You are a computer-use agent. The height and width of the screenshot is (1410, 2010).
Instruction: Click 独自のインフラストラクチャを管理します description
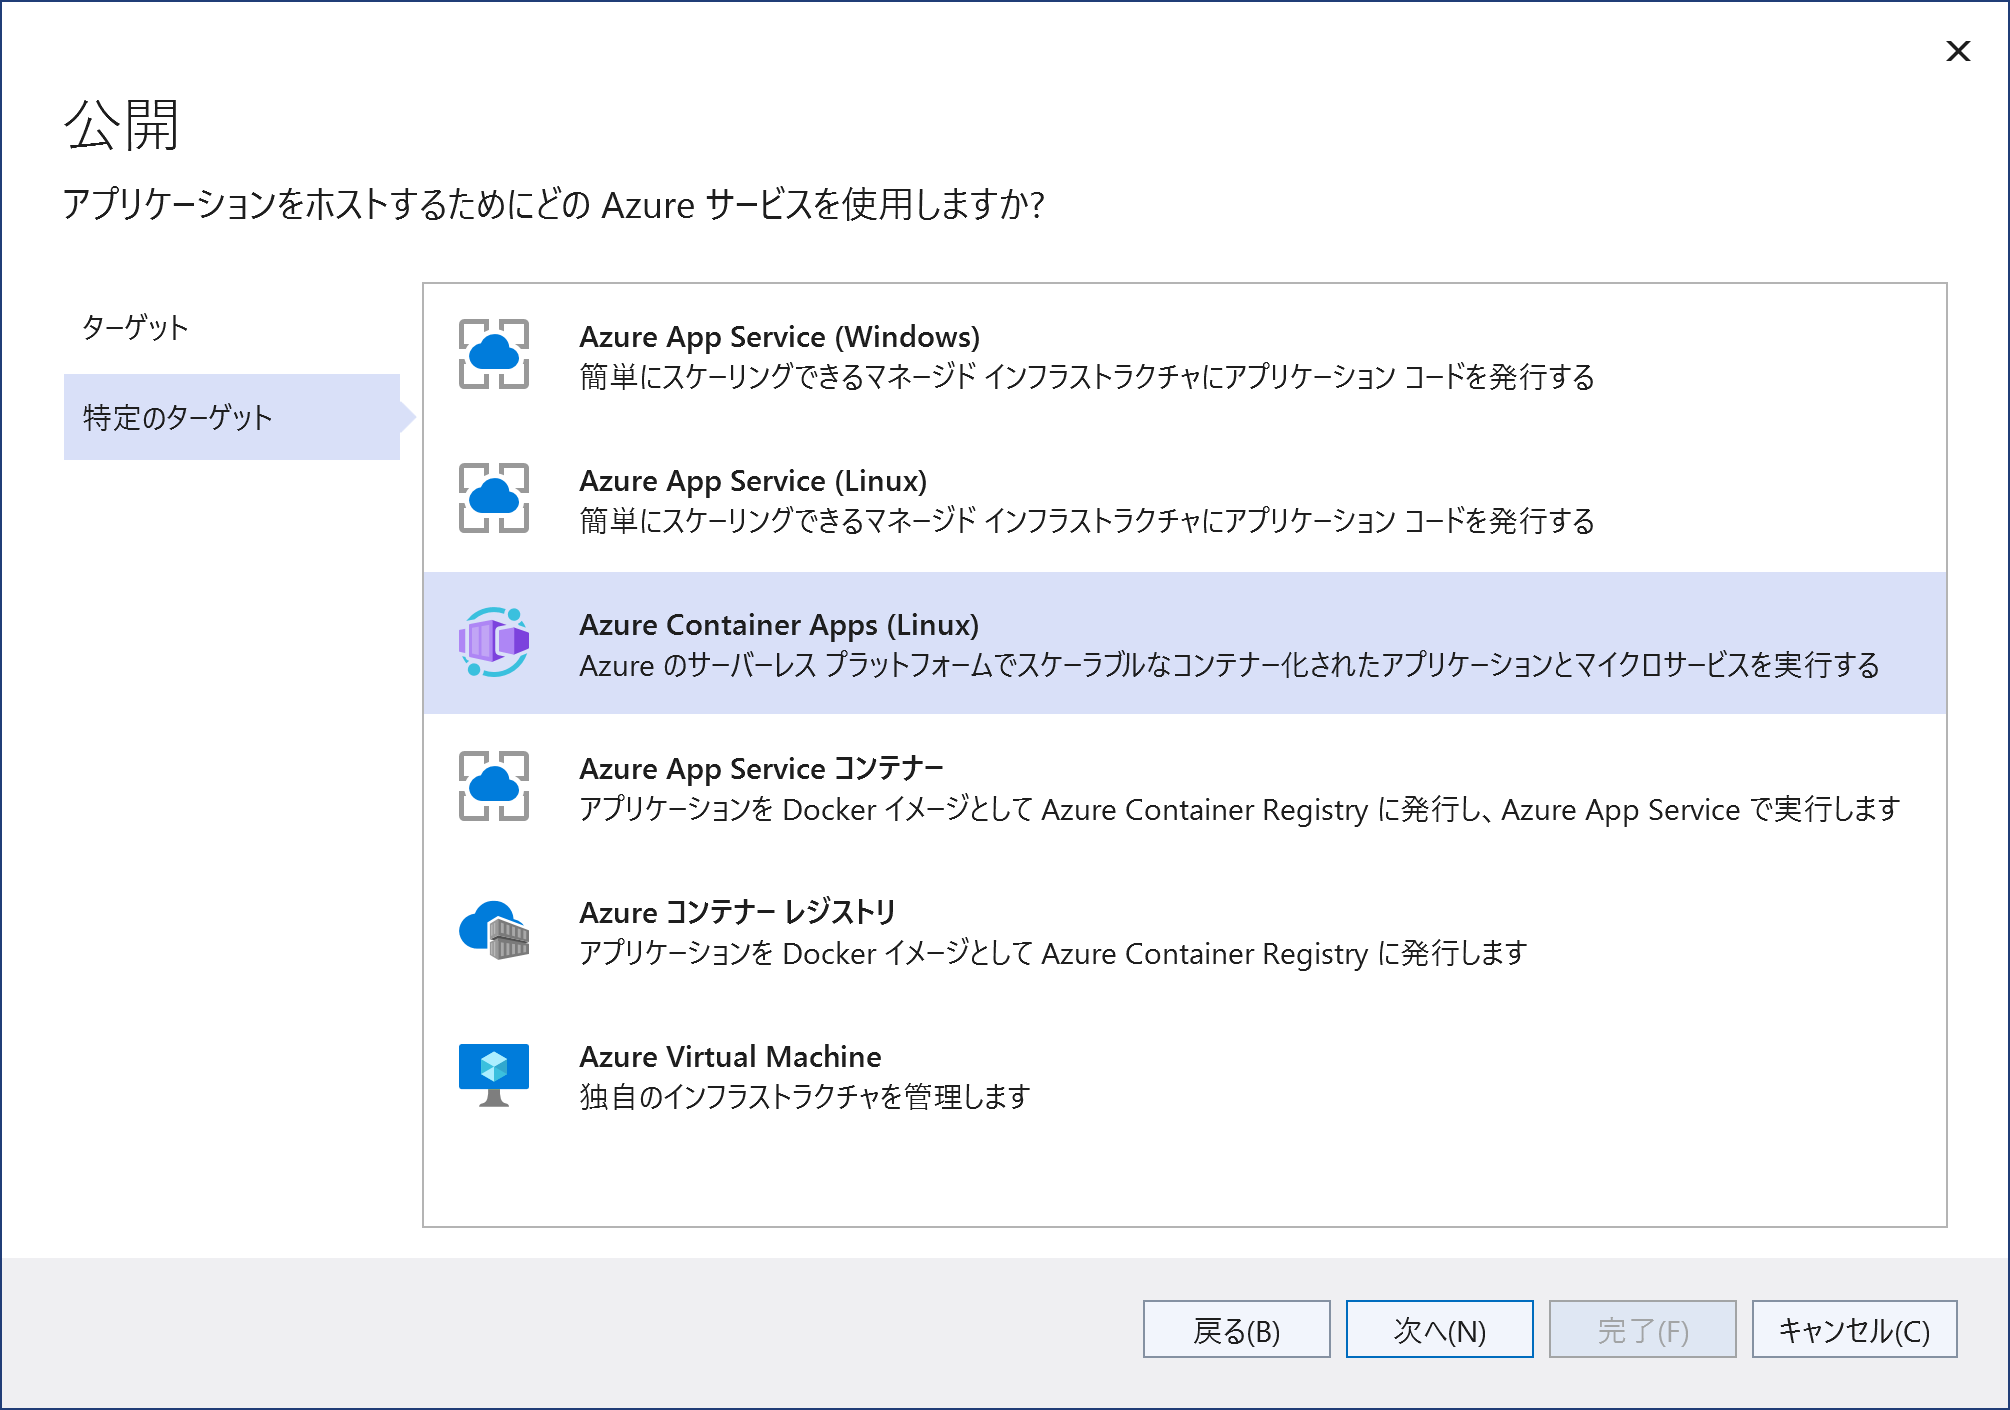pos(804,1097)
